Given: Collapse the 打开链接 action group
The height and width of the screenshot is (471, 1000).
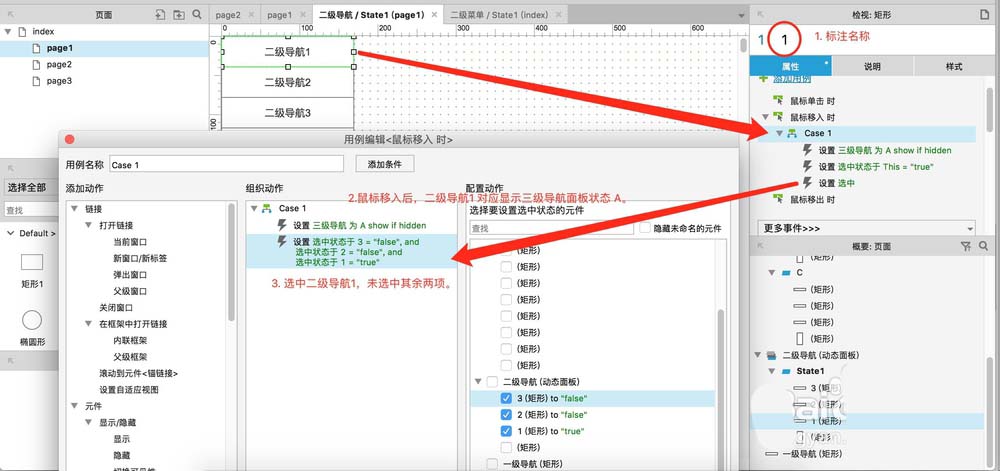Looking at the screenshot, I should (89, 226).
